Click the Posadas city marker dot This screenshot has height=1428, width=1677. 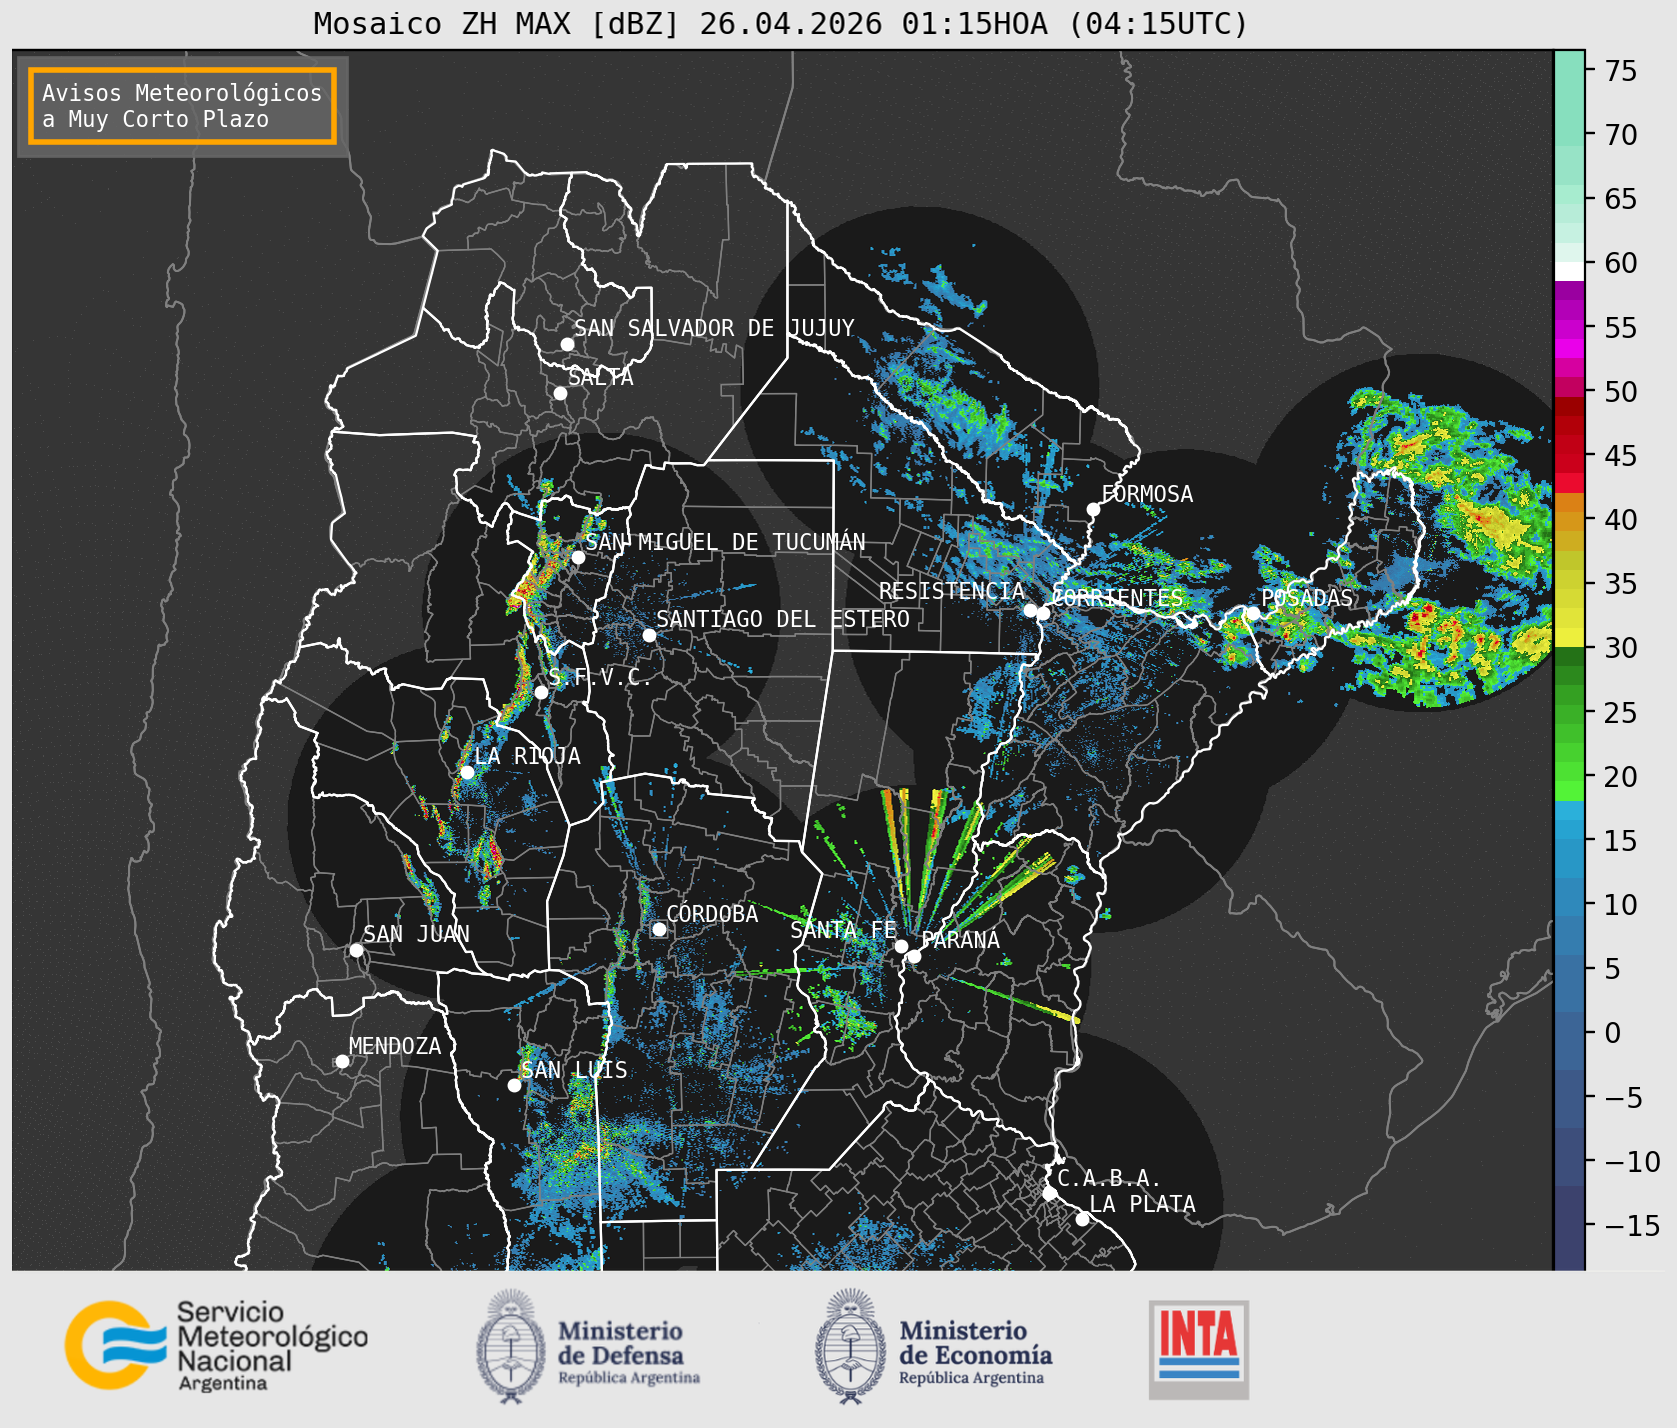point(1252,614)
